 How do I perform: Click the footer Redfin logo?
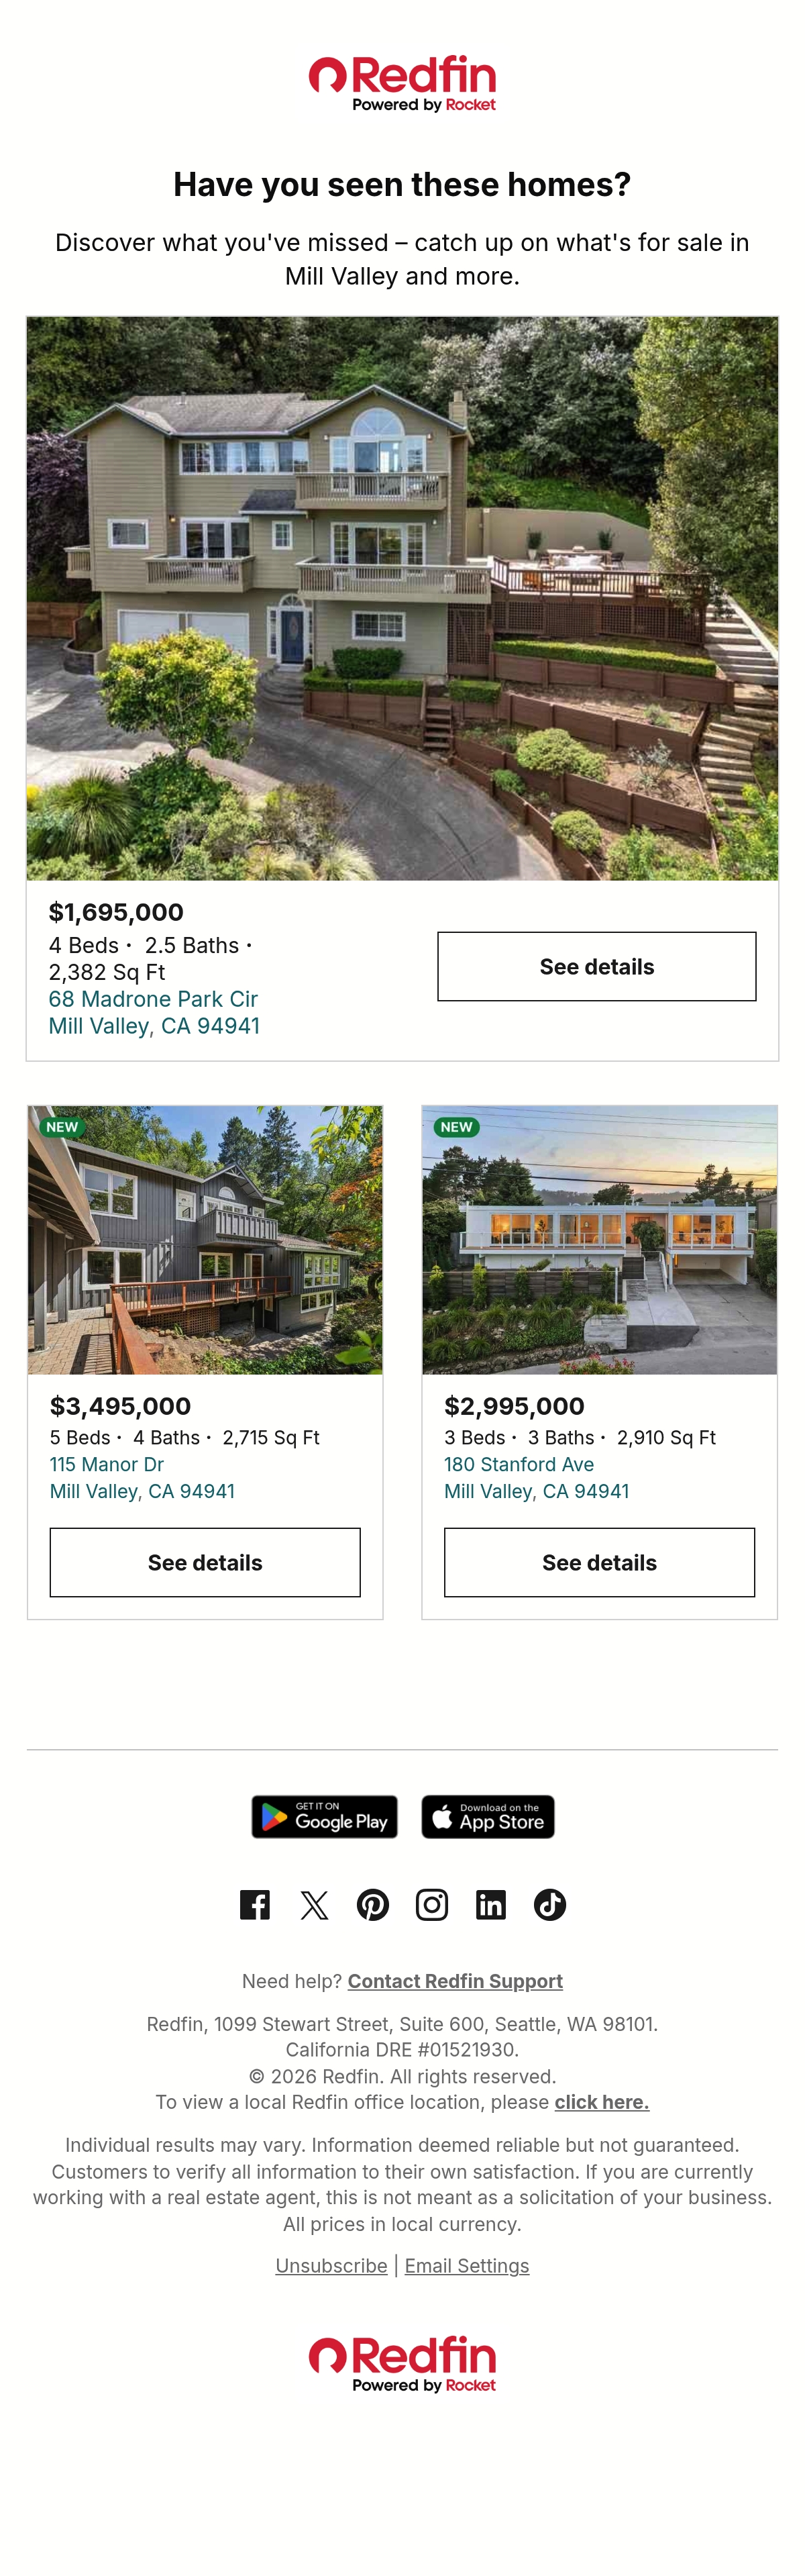click(402, 2364)
